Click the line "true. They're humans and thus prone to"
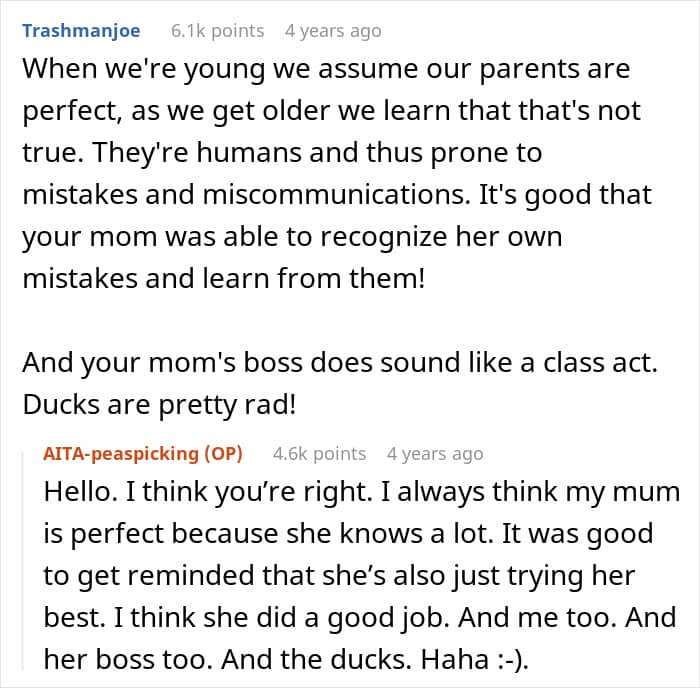The height and width of the screenshot is (688, 700). pyautogui.click(x=281, y=153)
